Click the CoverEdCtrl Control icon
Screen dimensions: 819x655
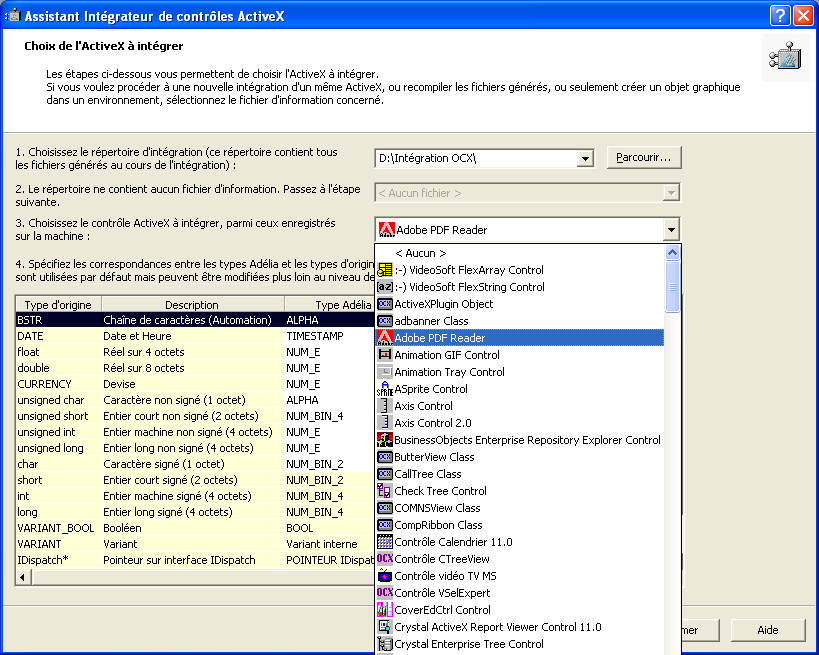click(x=385, y=610)
